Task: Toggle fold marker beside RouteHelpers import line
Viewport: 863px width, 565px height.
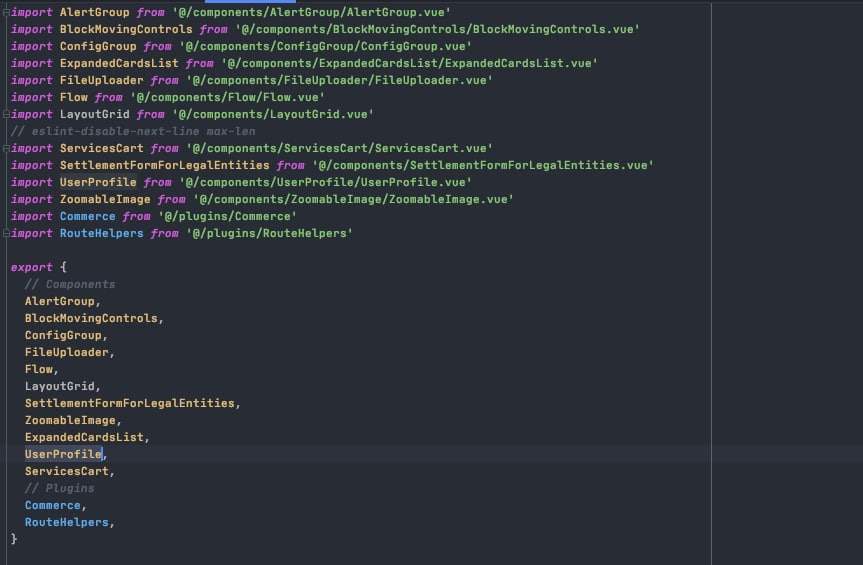Action: pos(6,233)
